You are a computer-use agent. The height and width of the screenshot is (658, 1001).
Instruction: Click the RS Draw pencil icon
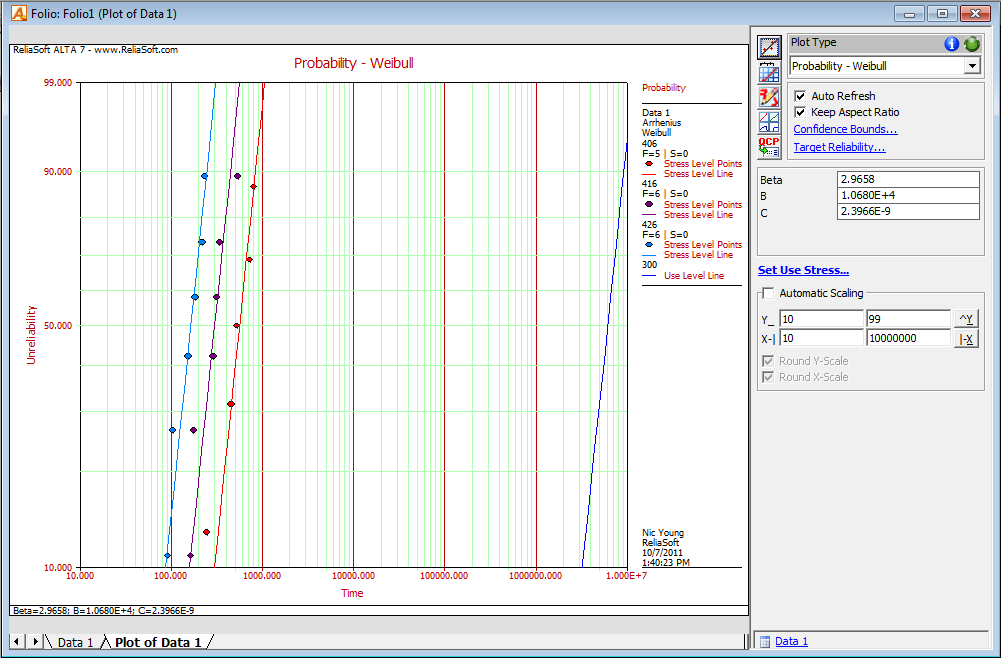coord(768,97)
